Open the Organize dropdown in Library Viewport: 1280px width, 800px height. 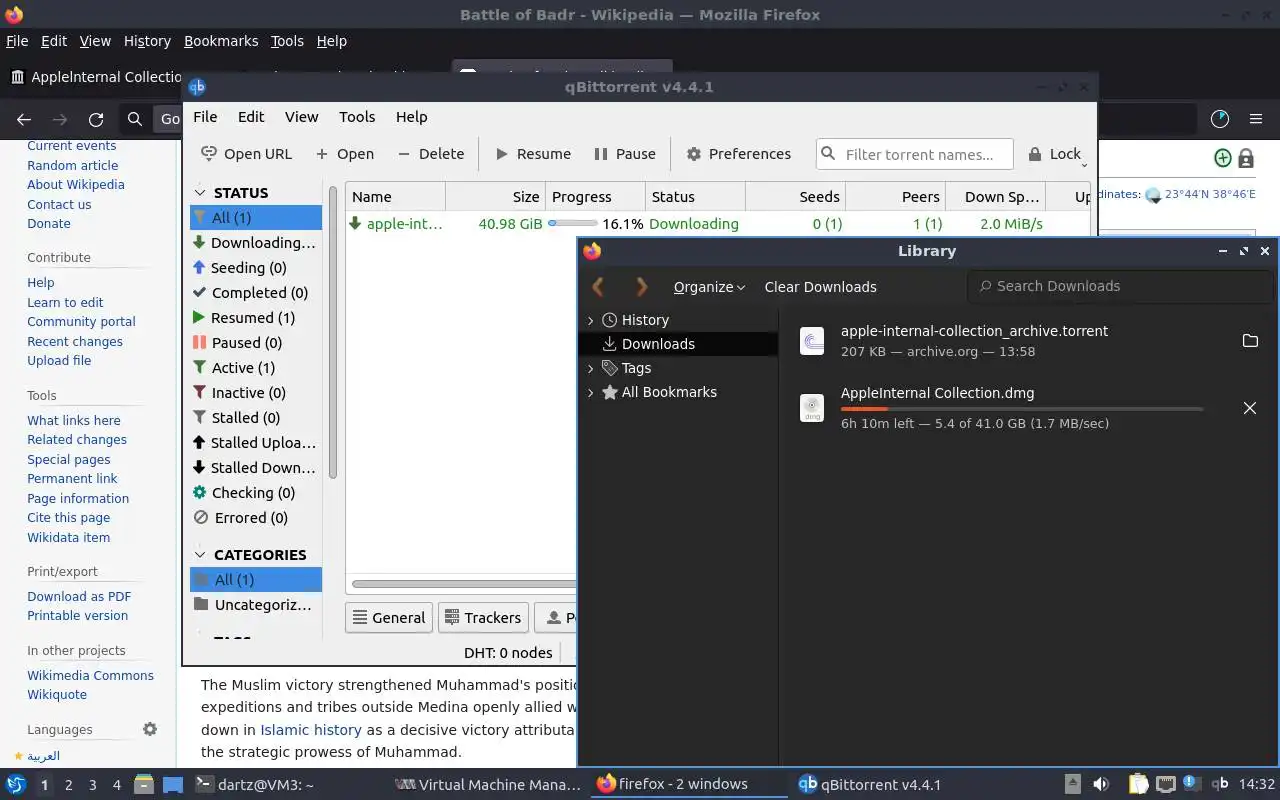tap(709, 287)
